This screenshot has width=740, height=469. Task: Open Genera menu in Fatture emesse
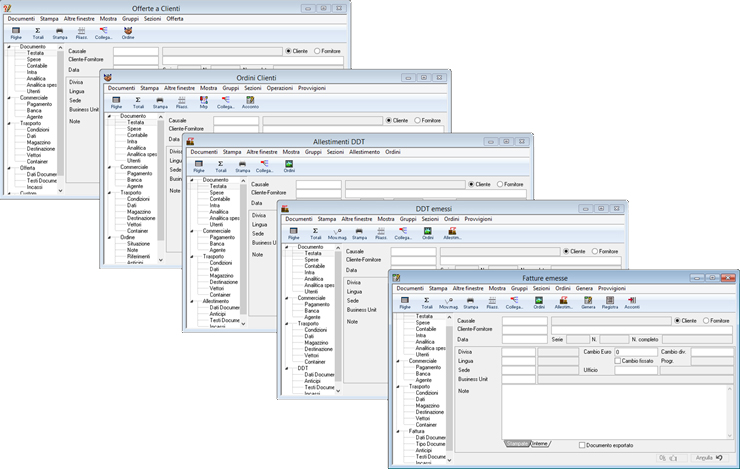(584, 288)
